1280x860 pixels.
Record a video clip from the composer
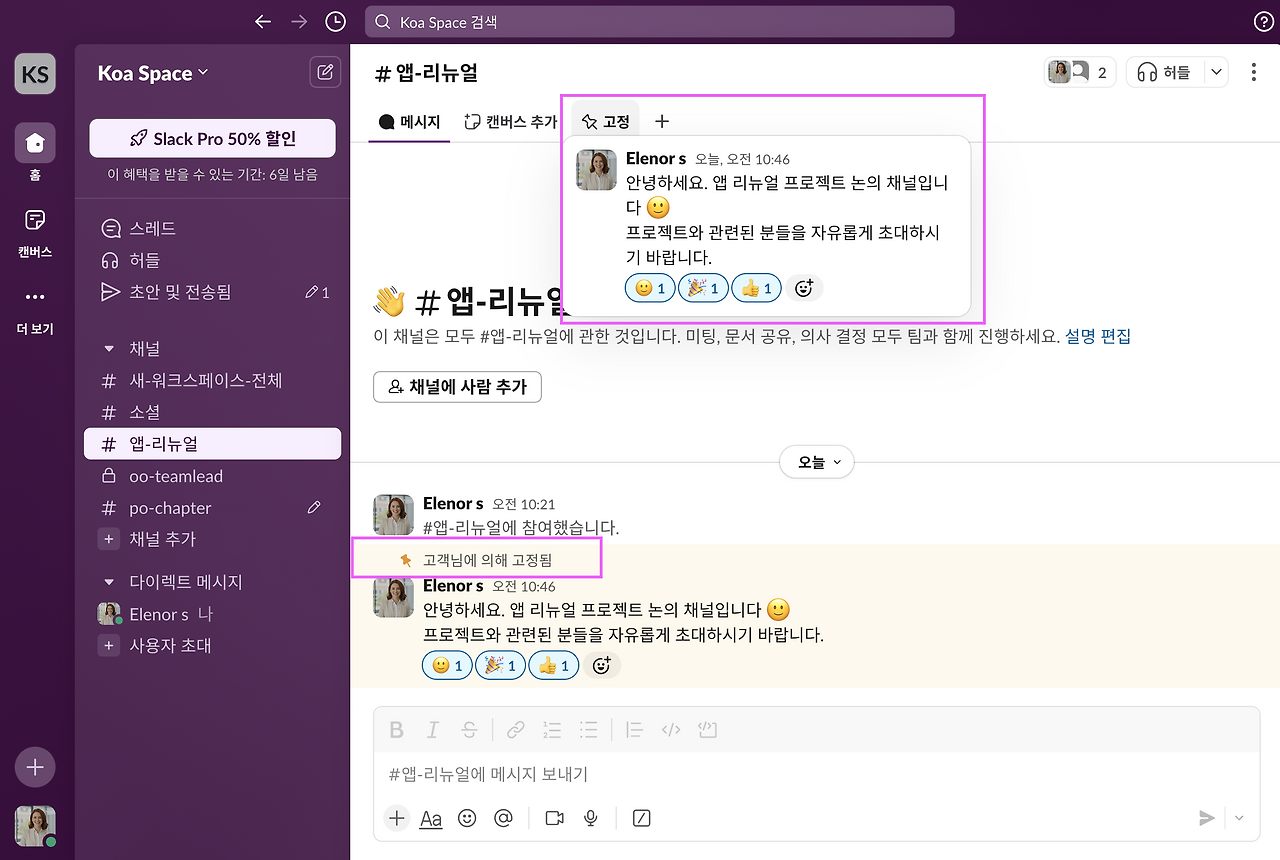(x=553, y=818)
